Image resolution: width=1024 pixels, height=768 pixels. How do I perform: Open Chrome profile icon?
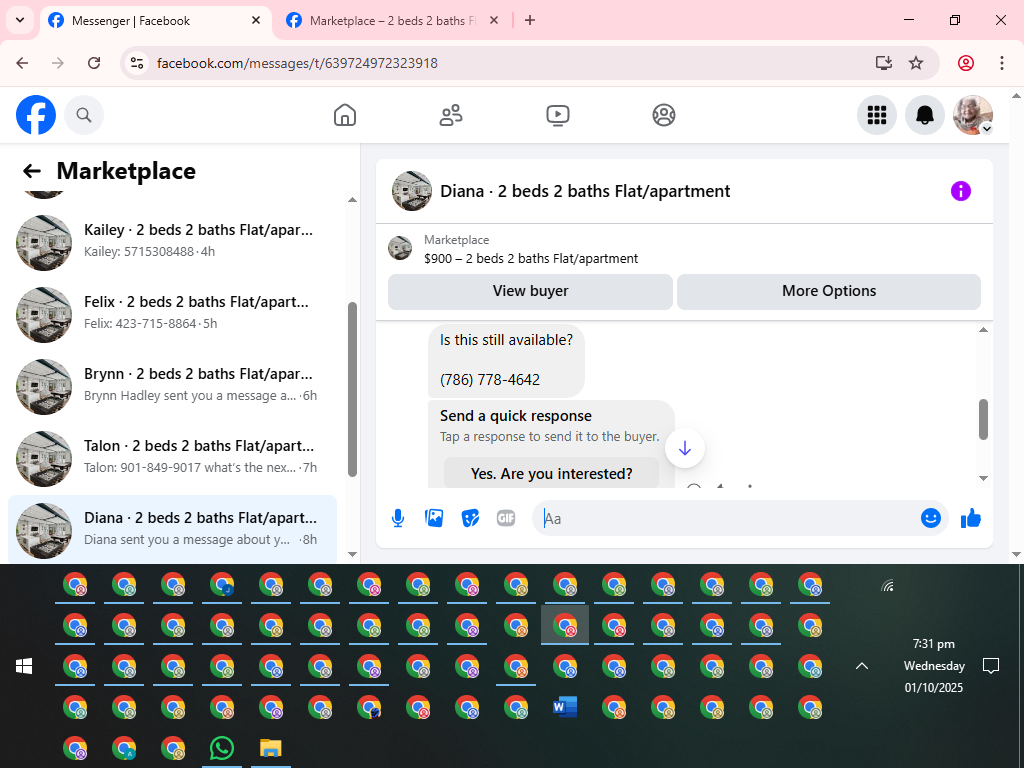pos(966,63)
